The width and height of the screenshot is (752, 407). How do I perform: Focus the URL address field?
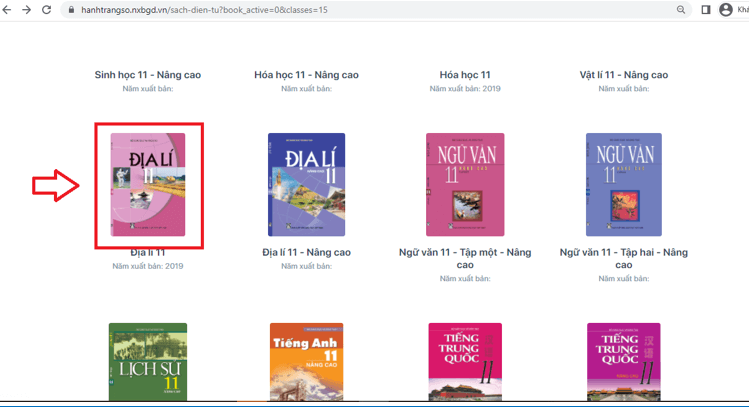(x=376, y=10)
